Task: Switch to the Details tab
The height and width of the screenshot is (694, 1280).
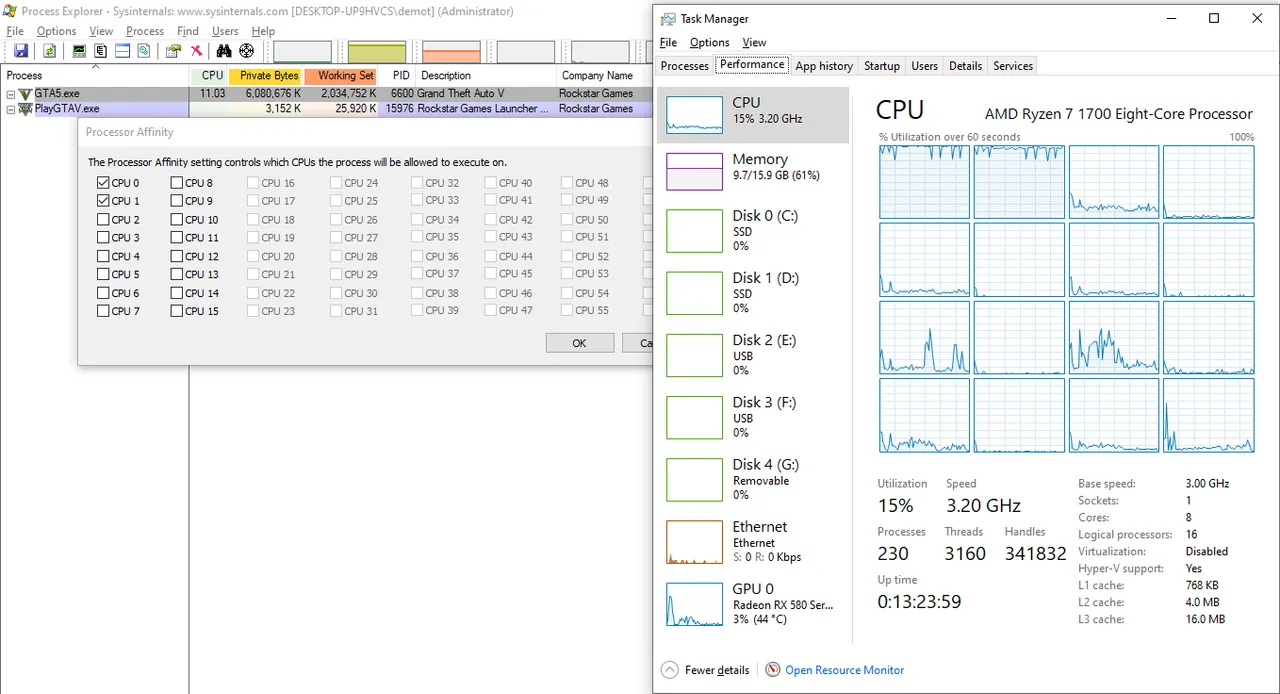Action: [x=965, y=66]
